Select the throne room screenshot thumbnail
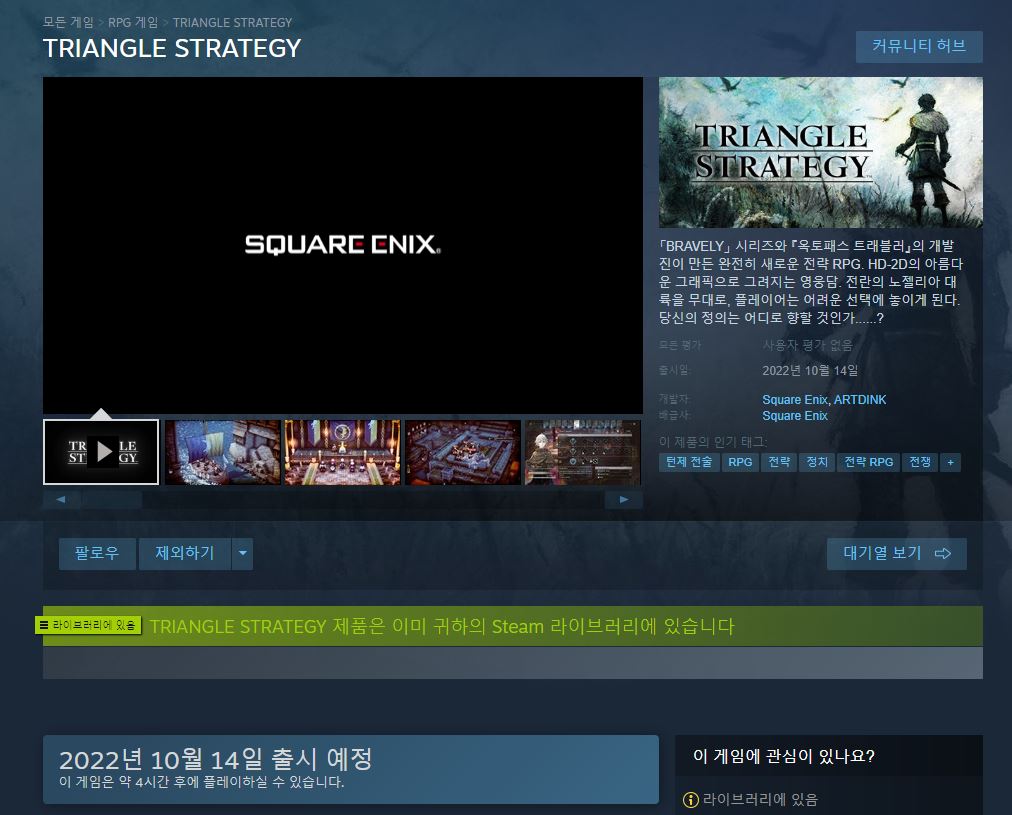Image resolution: width=1012 pixels, height=815 pixels. (x=343, y=452)
